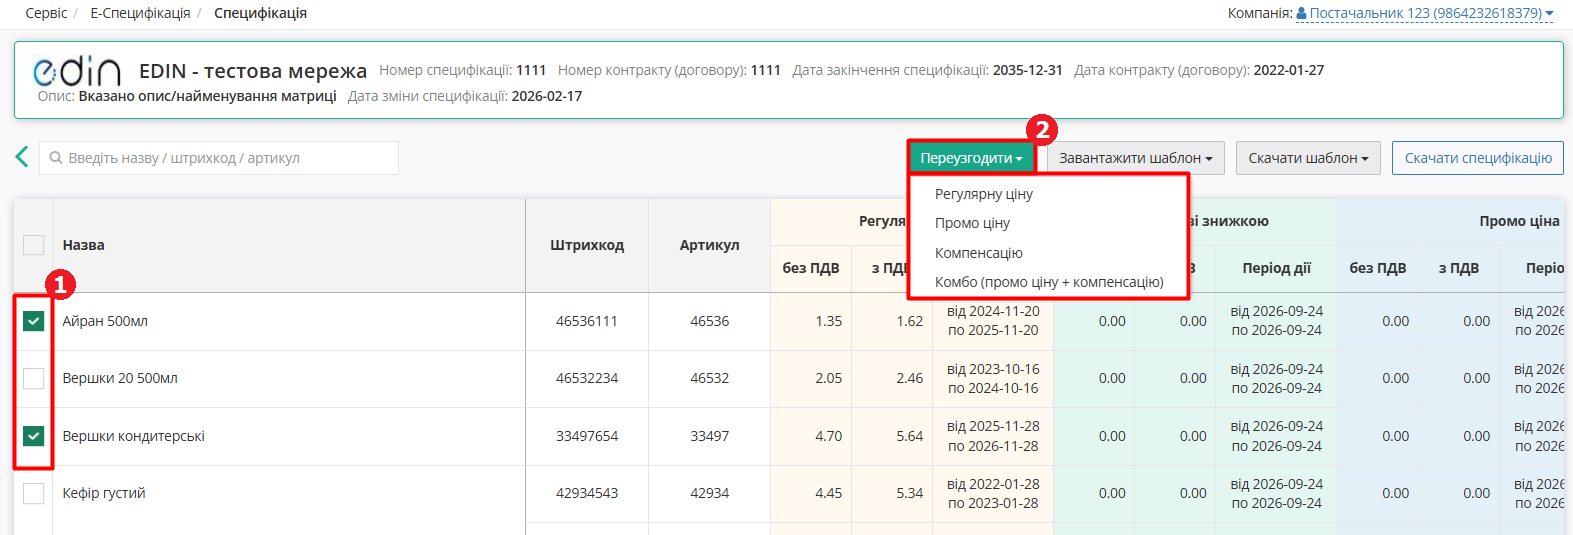The image size is (1573, 535).
Task: Click the Період дії column header
Action: (x=1276, y=268)
